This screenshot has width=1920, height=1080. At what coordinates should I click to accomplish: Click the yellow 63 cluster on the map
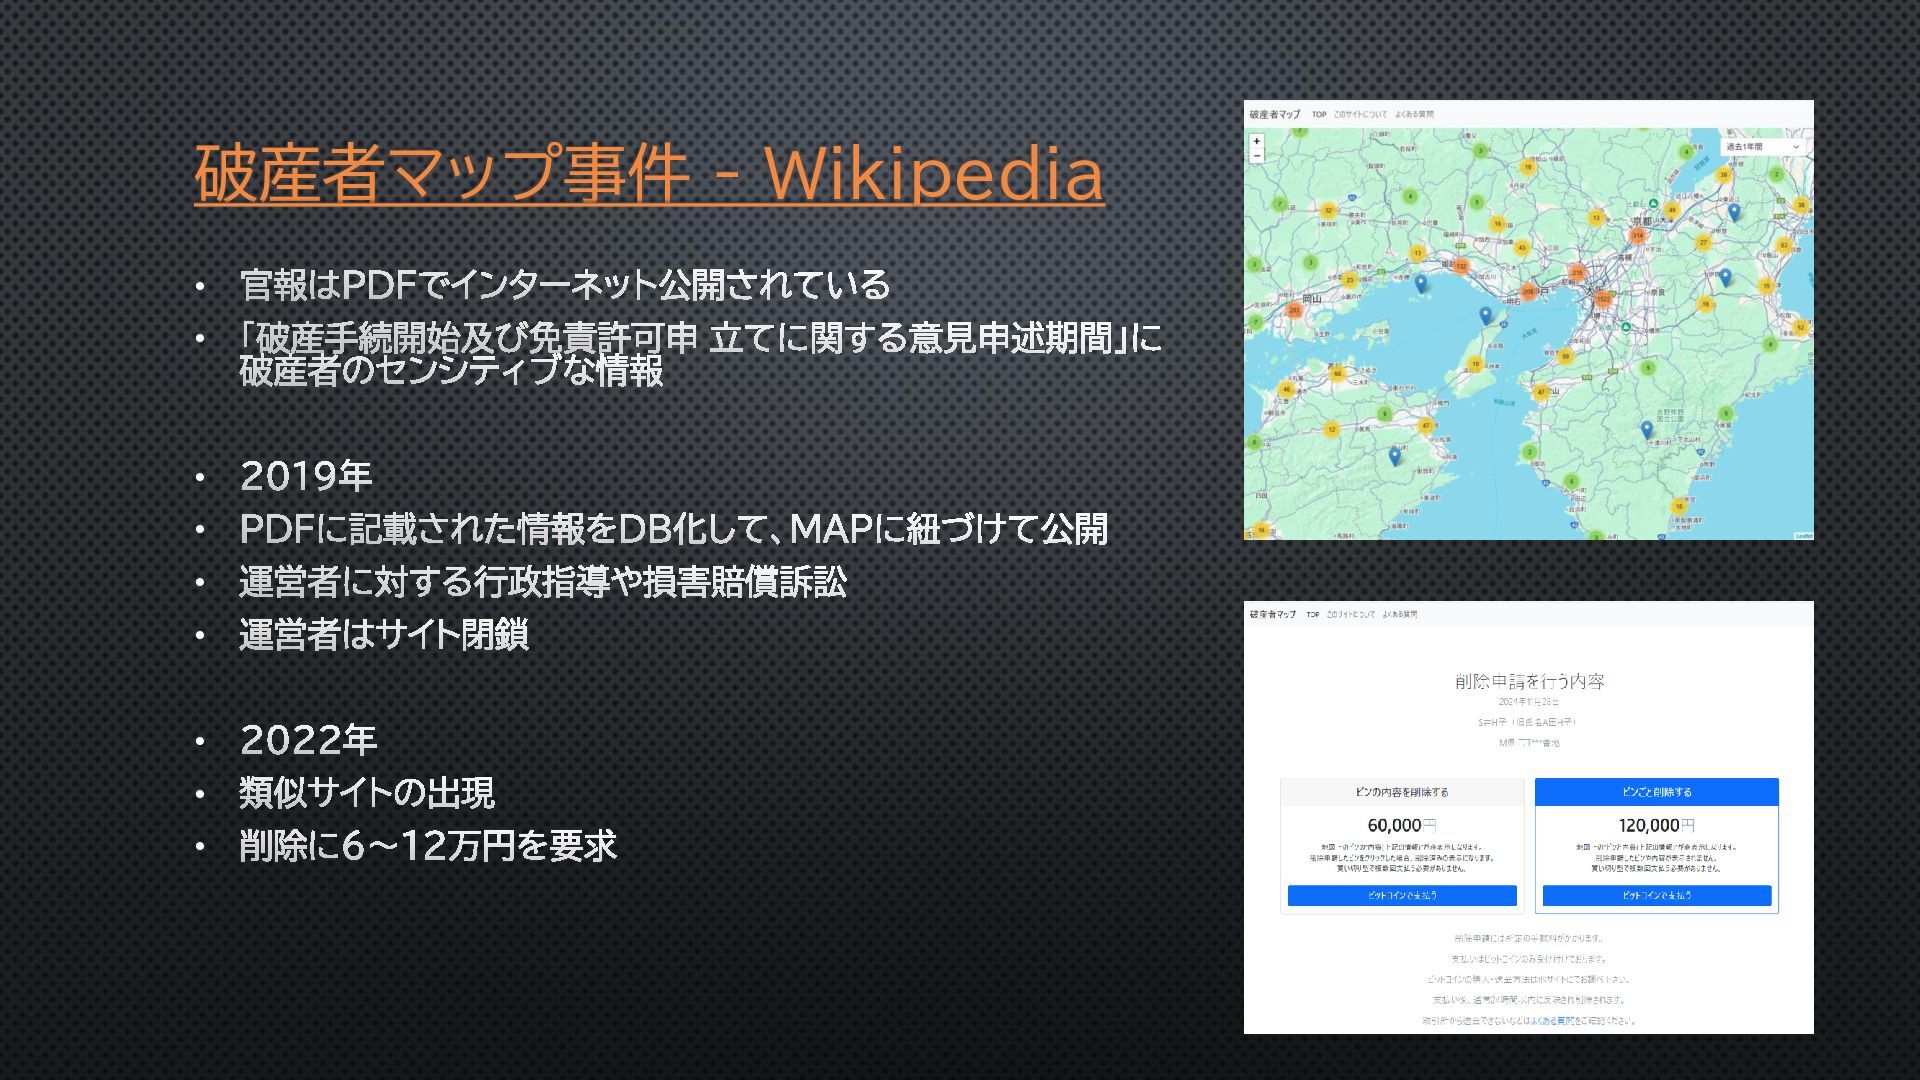1784,245
